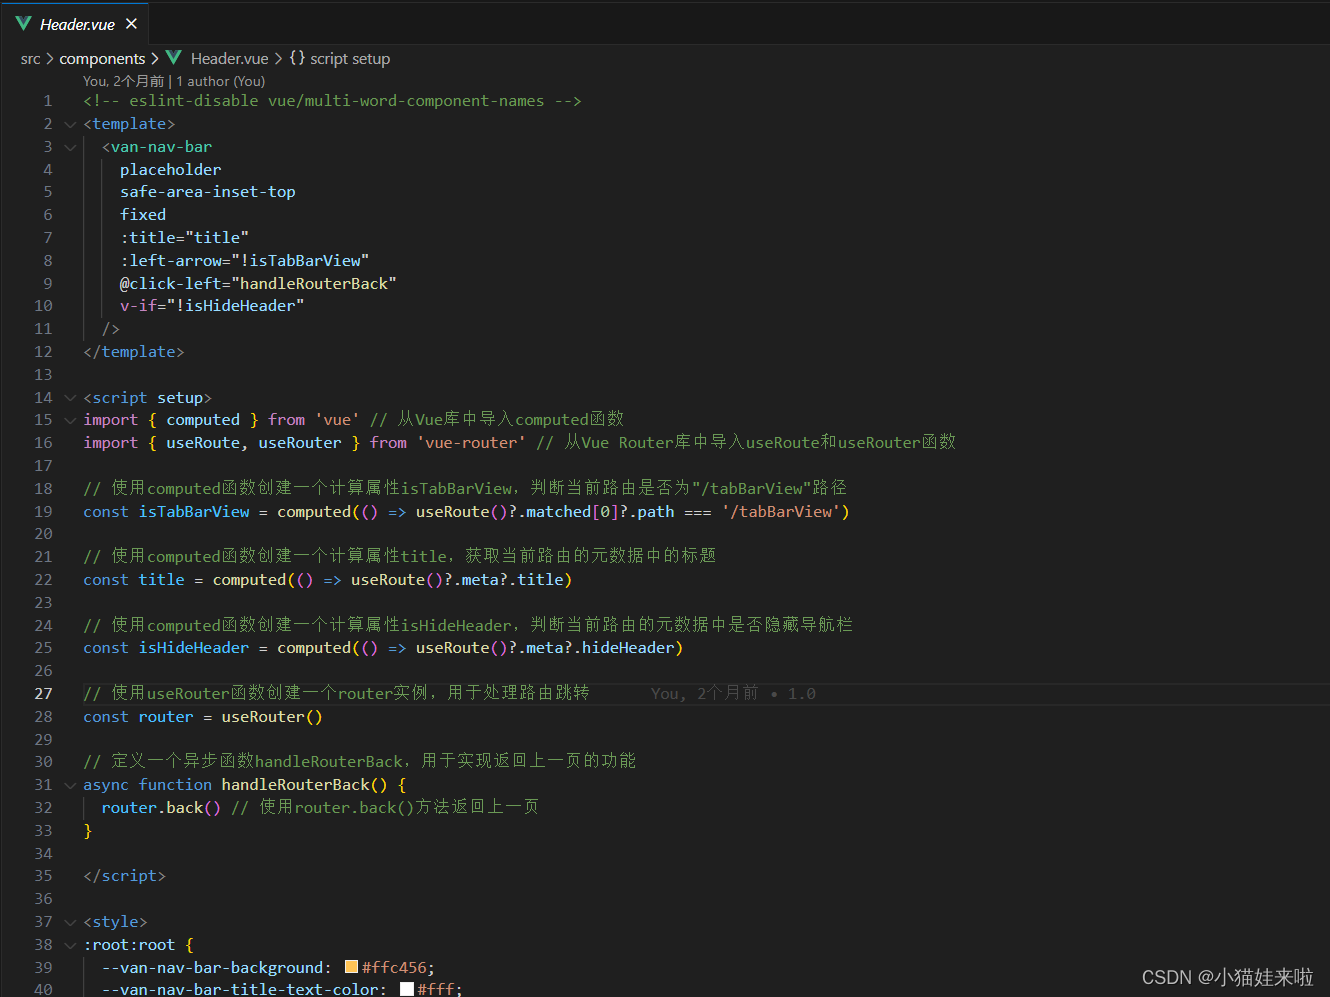This screenshot has height=997, width=1330.
Task: Collapse the style block at line 37
Action: point(70,922)
